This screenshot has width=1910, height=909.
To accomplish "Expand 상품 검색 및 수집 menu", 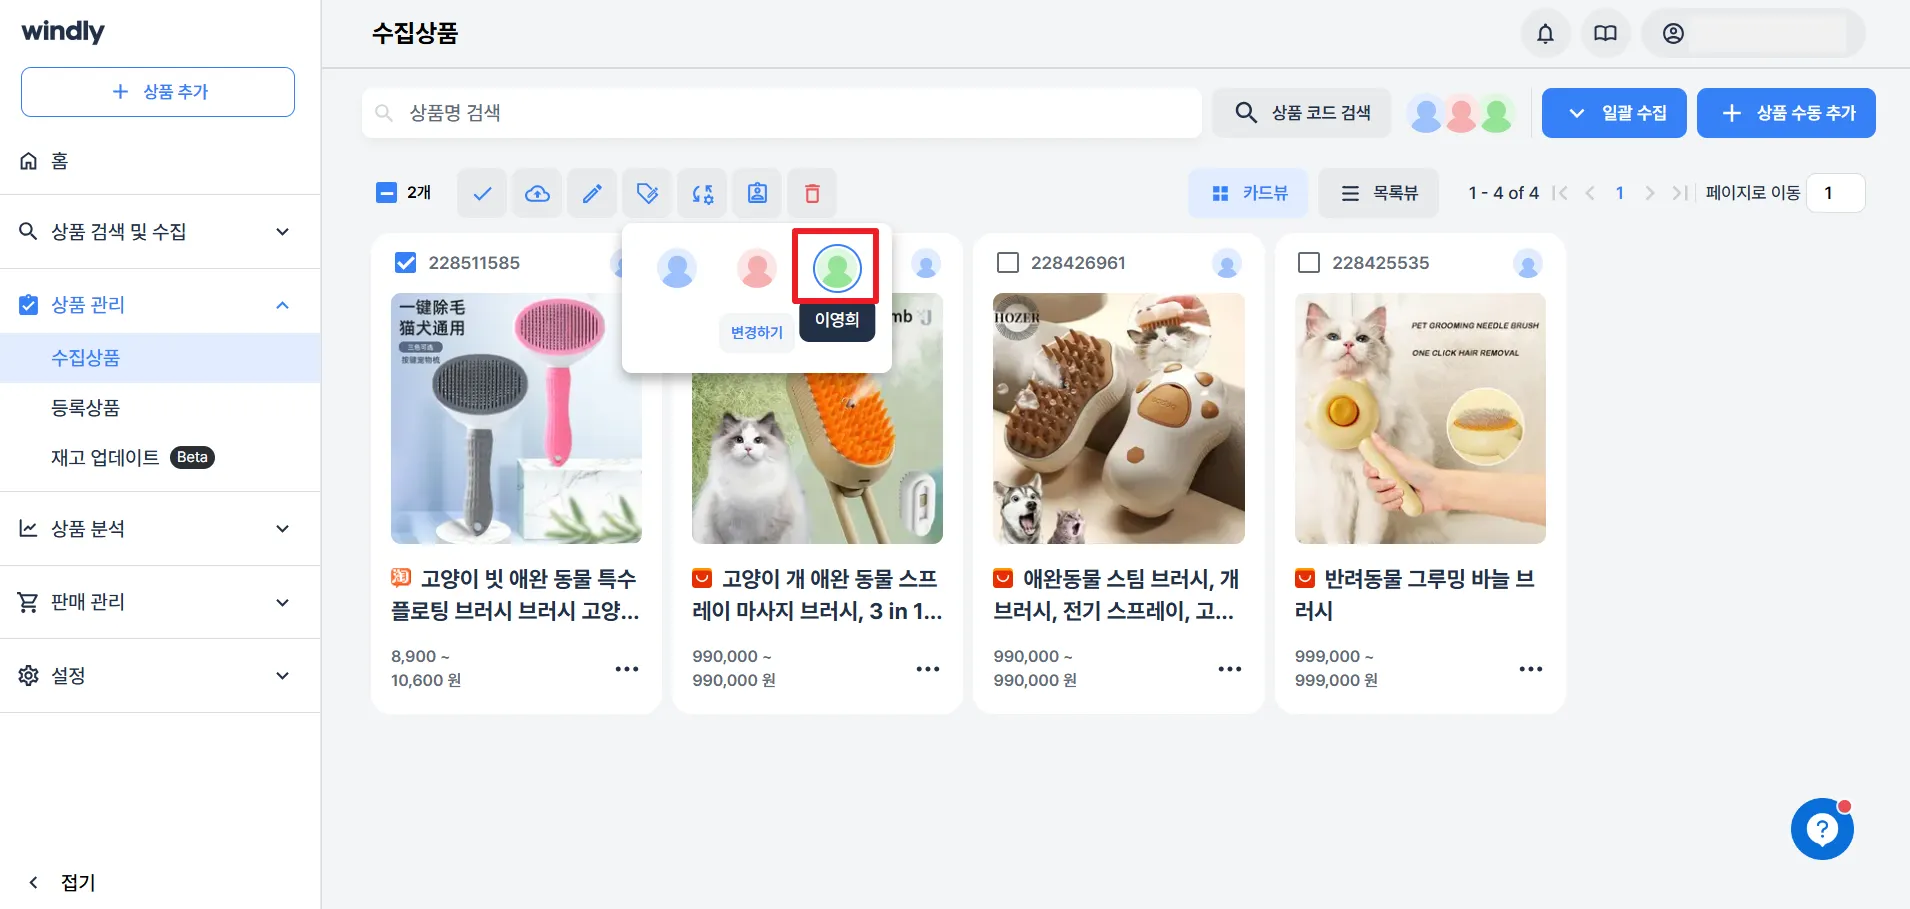I will pyautogui.click(x=160, y=232).
